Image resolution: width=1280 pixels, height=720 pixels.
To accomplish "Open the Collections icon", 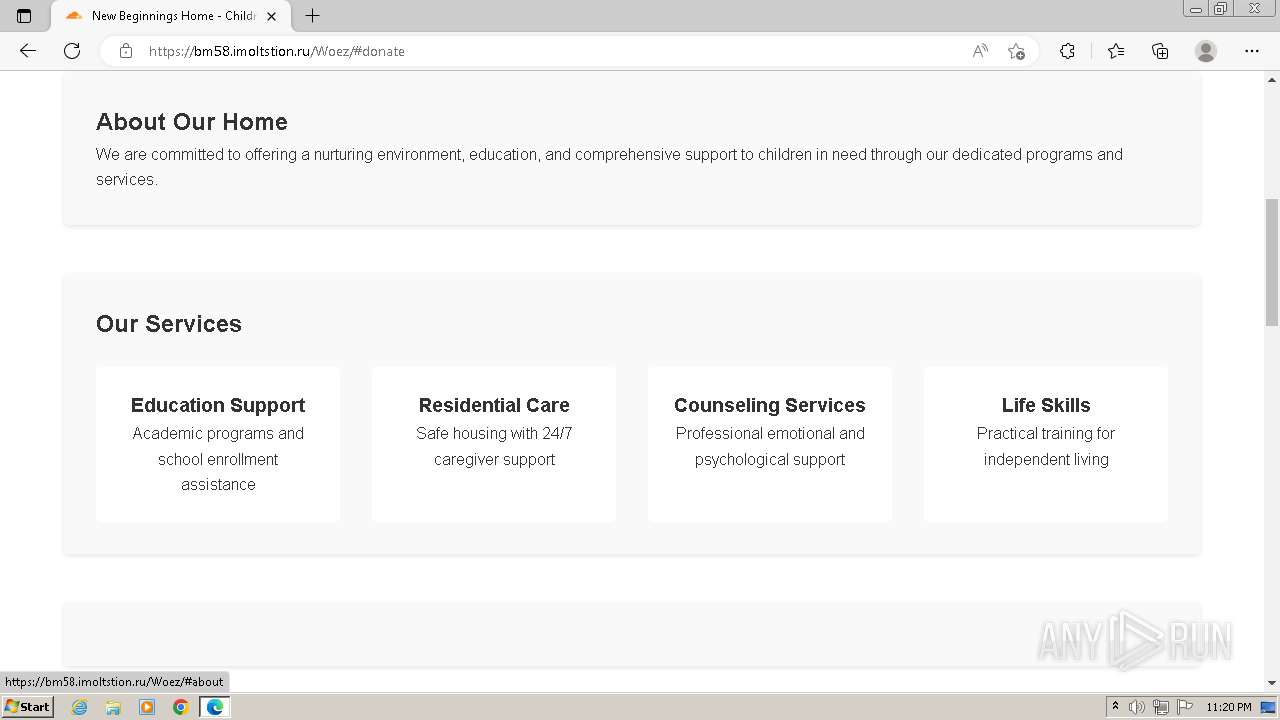I will pyautogui.click(x=1160, y=51).
